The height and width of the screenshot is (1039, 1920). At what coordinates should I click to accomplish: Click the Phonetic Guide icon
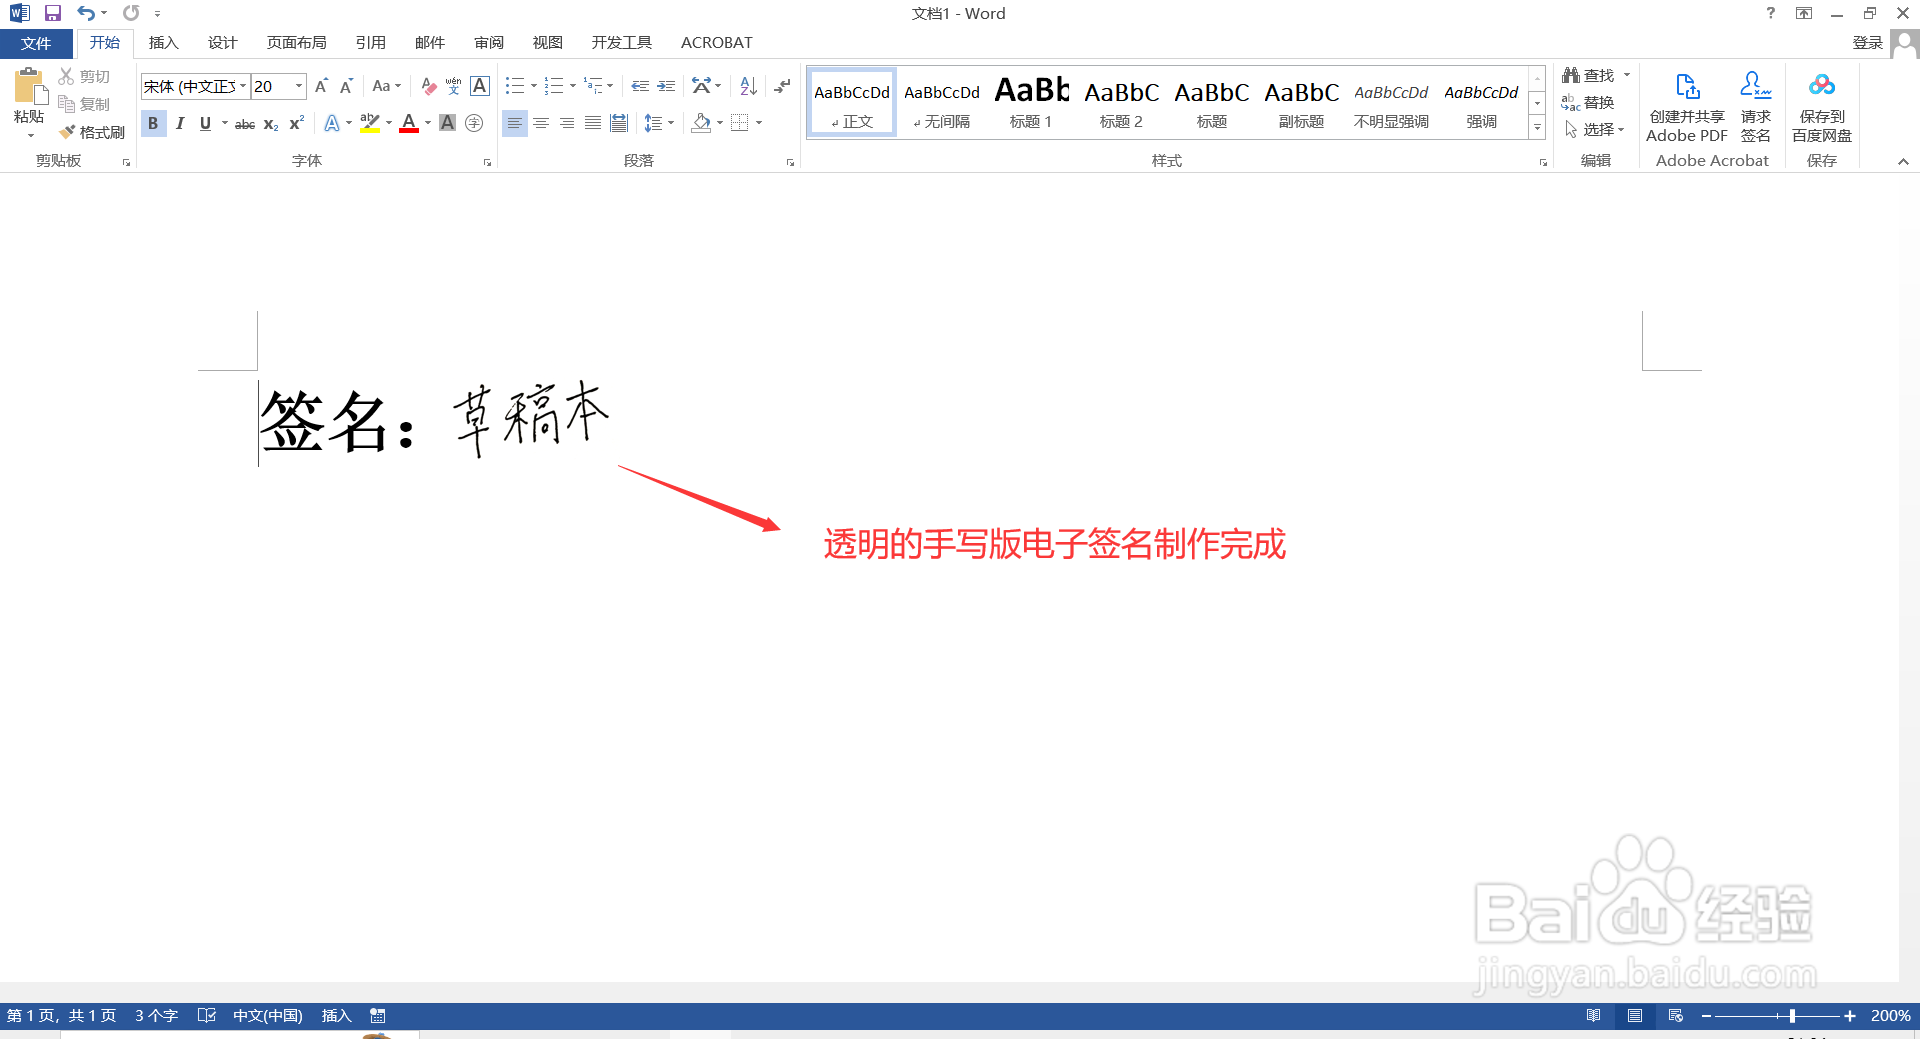pos(454,86)
